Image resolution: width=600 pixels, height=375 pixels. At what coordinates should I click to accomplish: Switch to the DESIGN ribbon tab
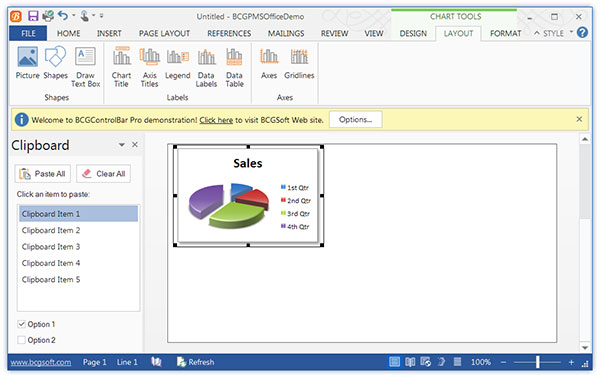coord(413,34)
